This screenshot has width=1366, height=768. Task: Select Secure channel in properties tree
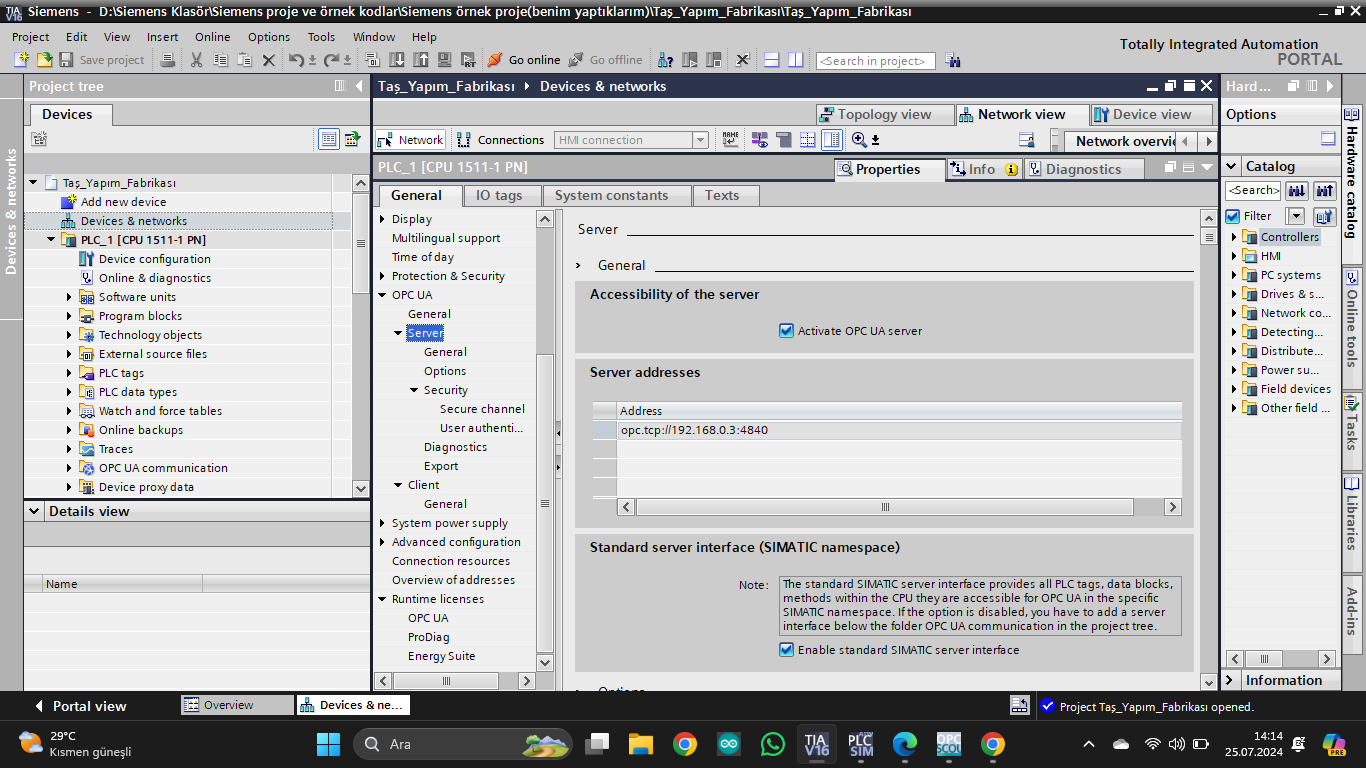tap(482, 409)
